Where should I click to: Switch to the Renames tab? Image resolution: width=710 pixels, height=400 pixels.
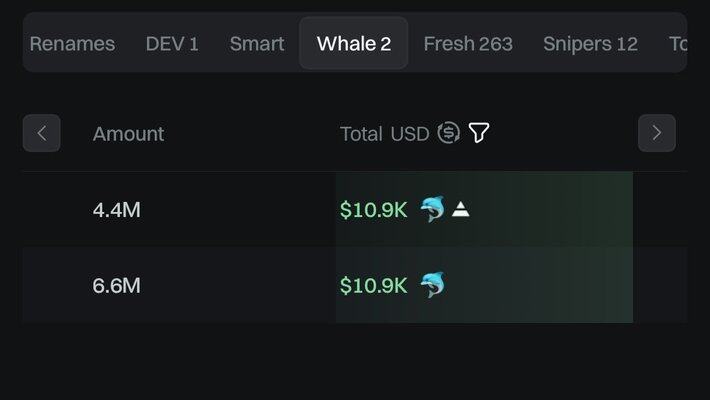point(72,44)
